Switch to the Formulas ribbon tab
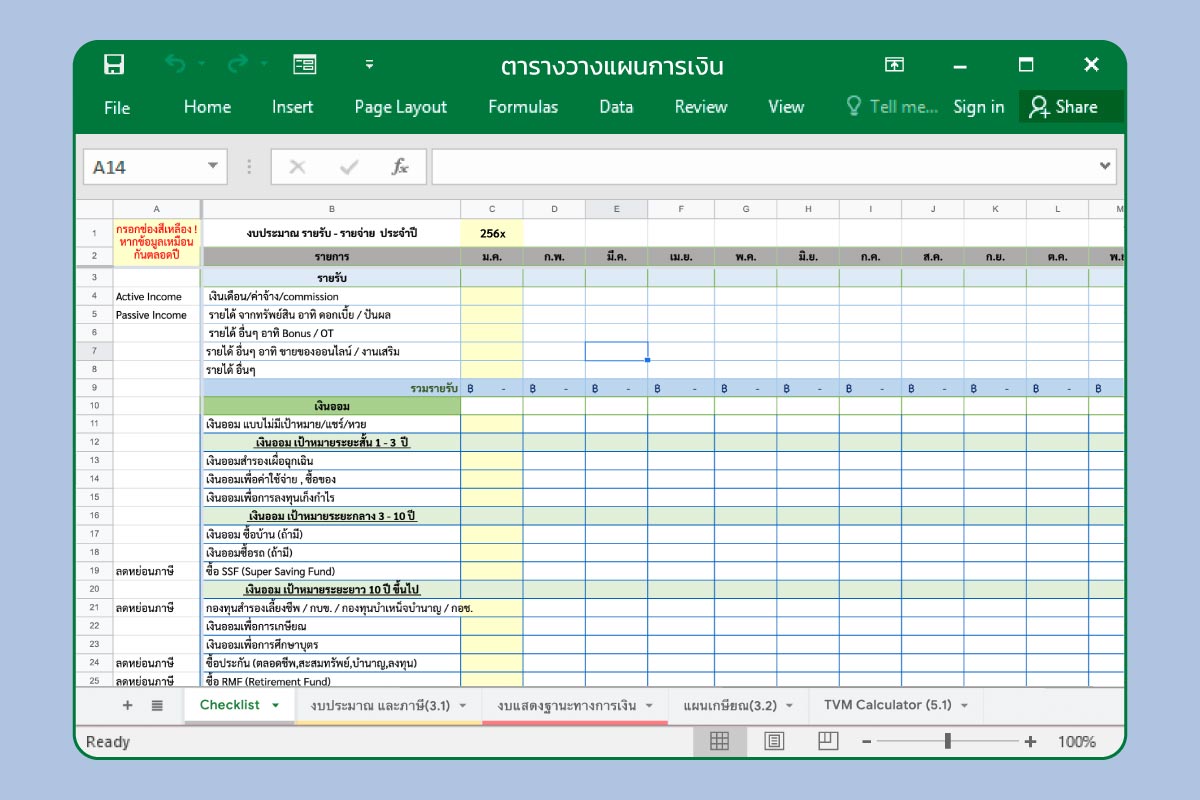Viewport: 1200px width, 800px height. tap(523, 107)
